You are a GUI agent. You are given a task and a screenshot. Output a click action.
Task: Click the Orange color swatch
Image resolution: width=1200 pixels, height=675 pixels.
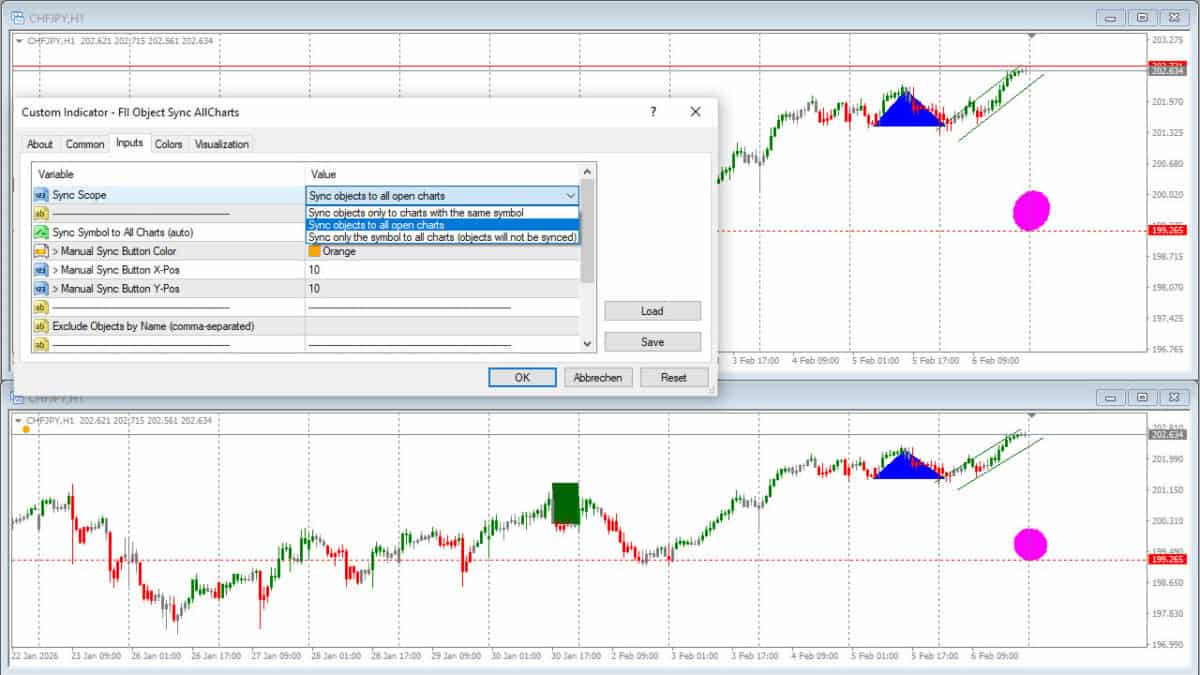313,251
